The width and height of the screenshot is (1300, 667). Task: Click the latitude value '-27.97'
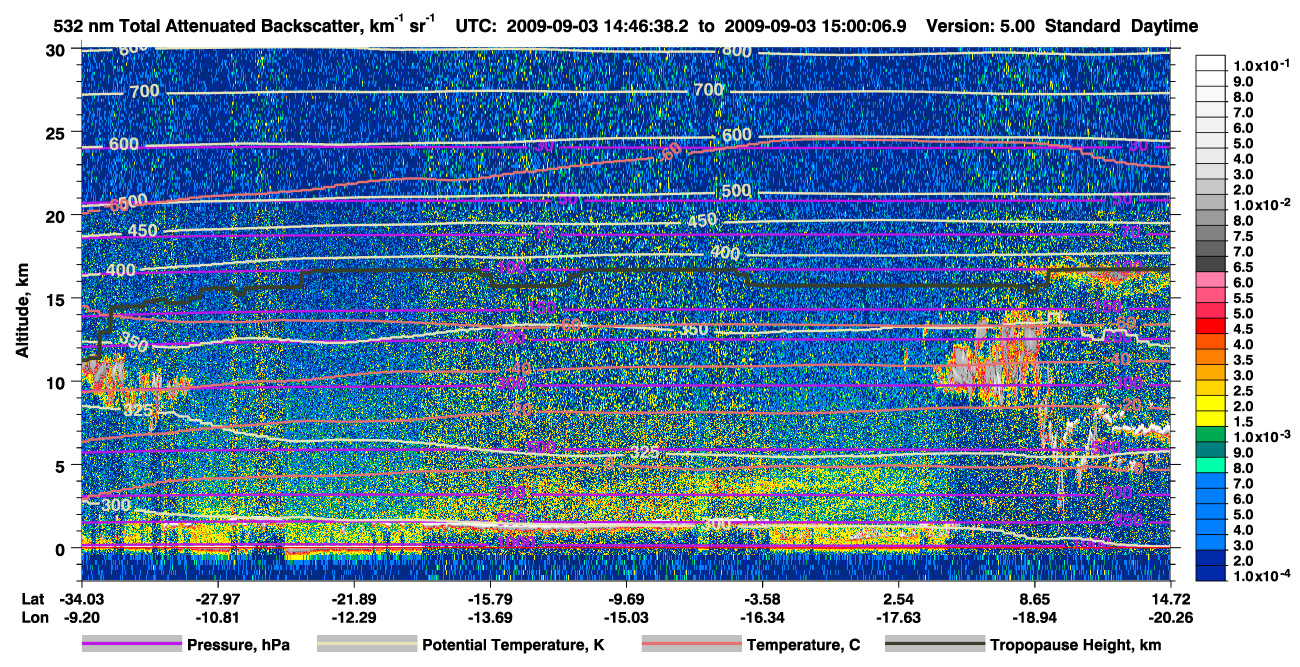pos(217,599)
